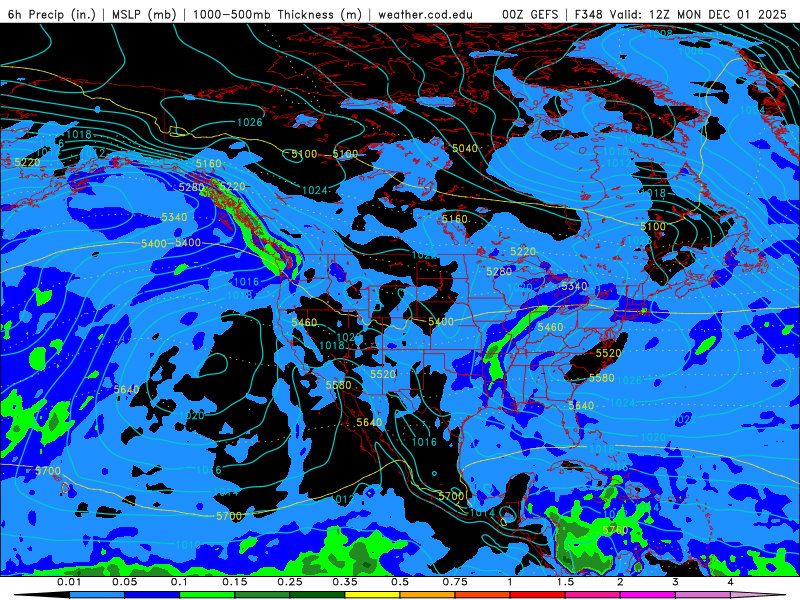Click the 5040 thickness contour label
This screenshot has width=800, height=600.
click(x=465, y=148)
